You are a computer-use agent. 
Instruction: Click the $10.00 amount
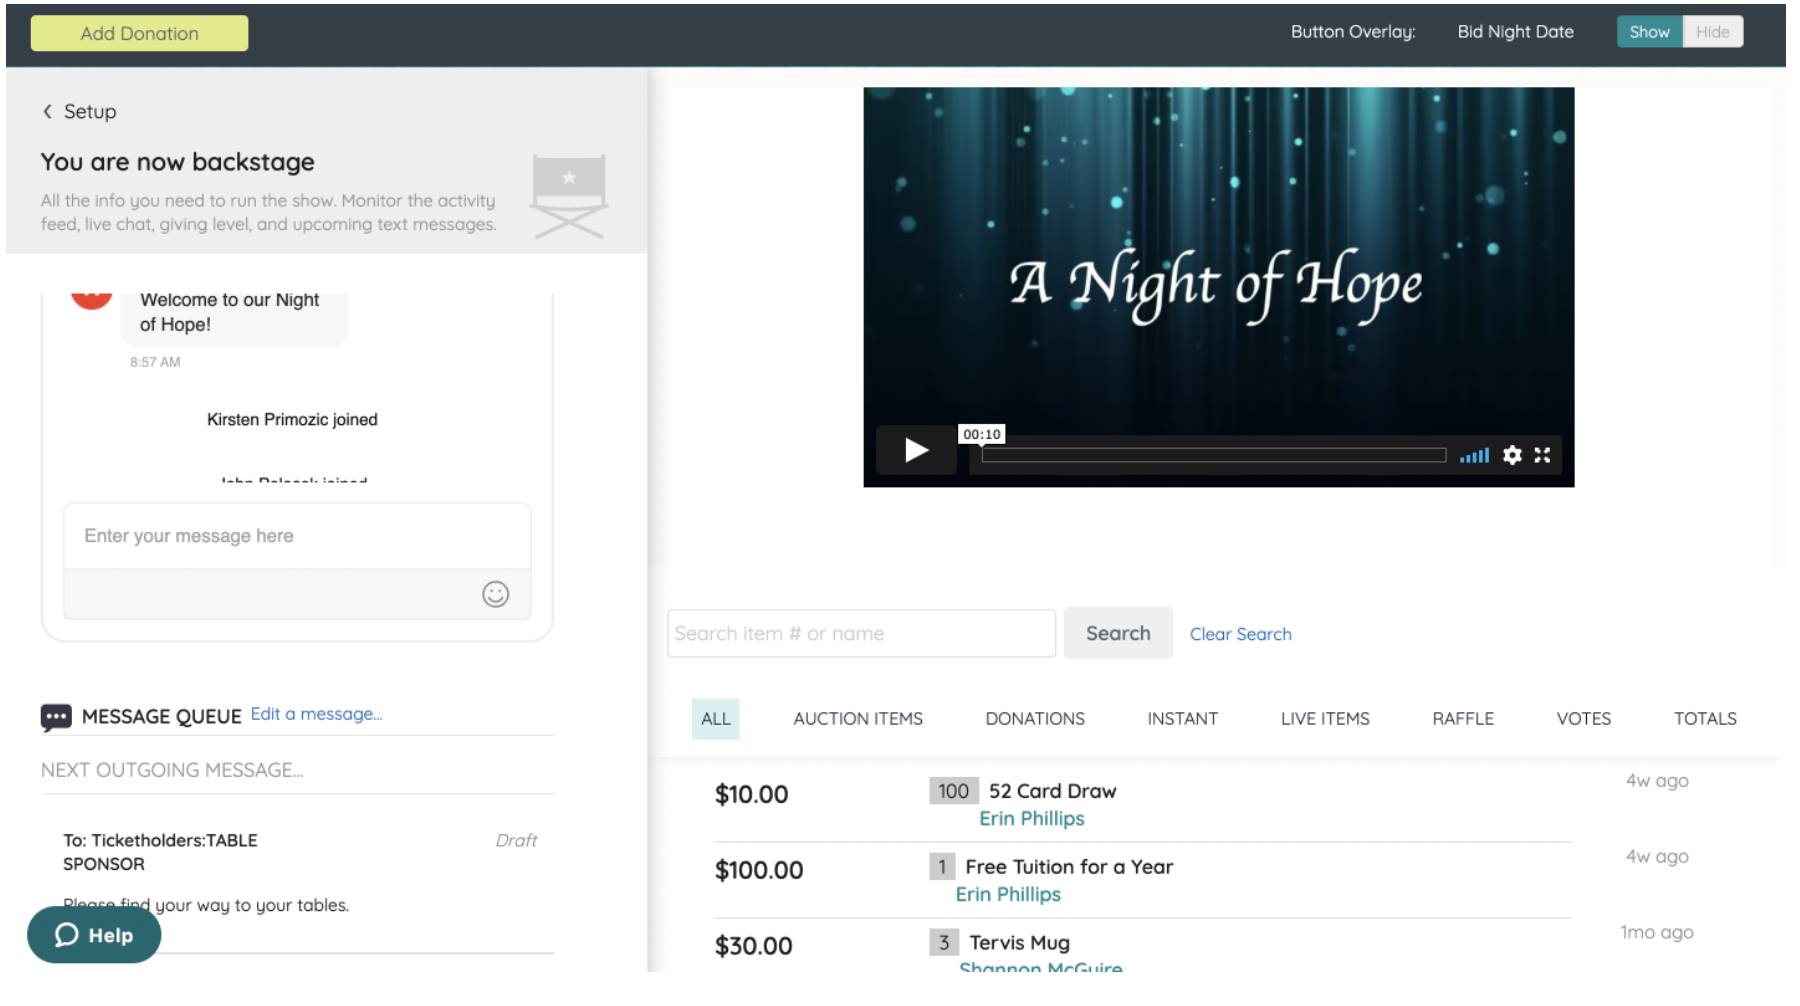tap(751, 795)
